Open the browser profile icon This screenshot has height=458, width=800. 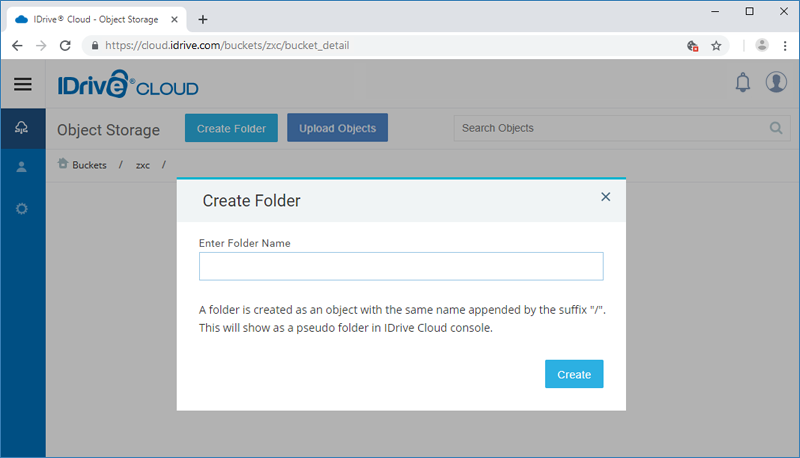click(762, 45)
